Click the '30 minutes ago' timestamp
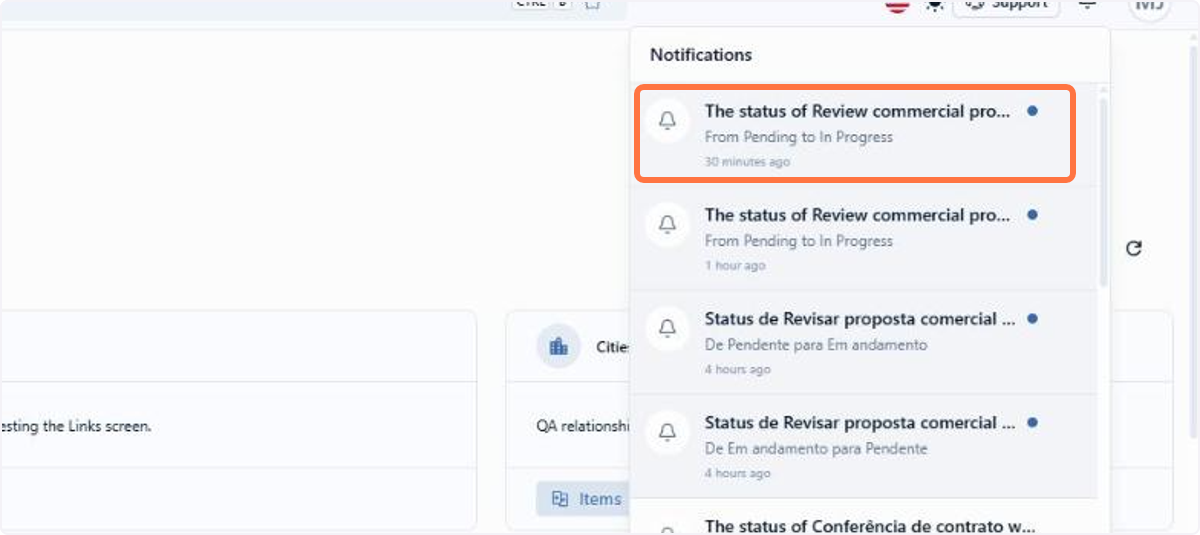1200x535 pixels. [746, 162]
